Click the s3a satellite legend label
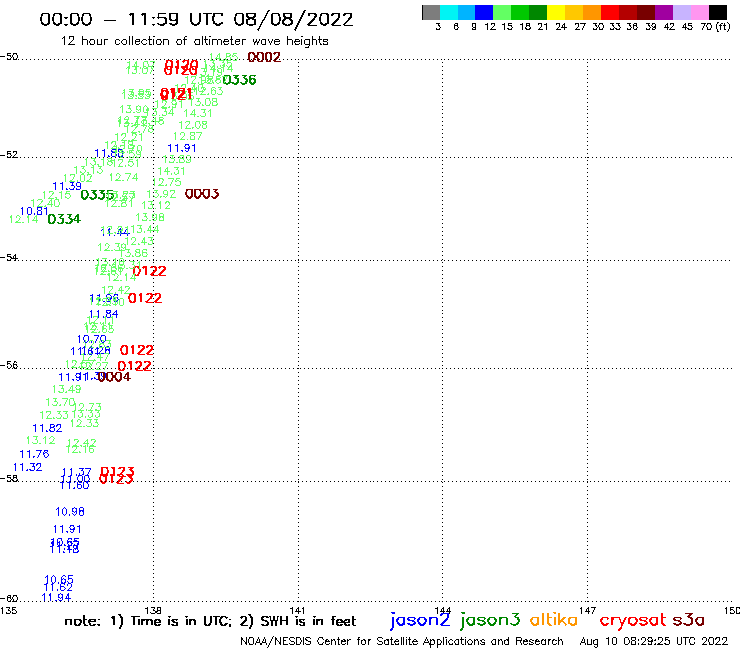Viewport: 740px width, 650px height. (688, 620)
